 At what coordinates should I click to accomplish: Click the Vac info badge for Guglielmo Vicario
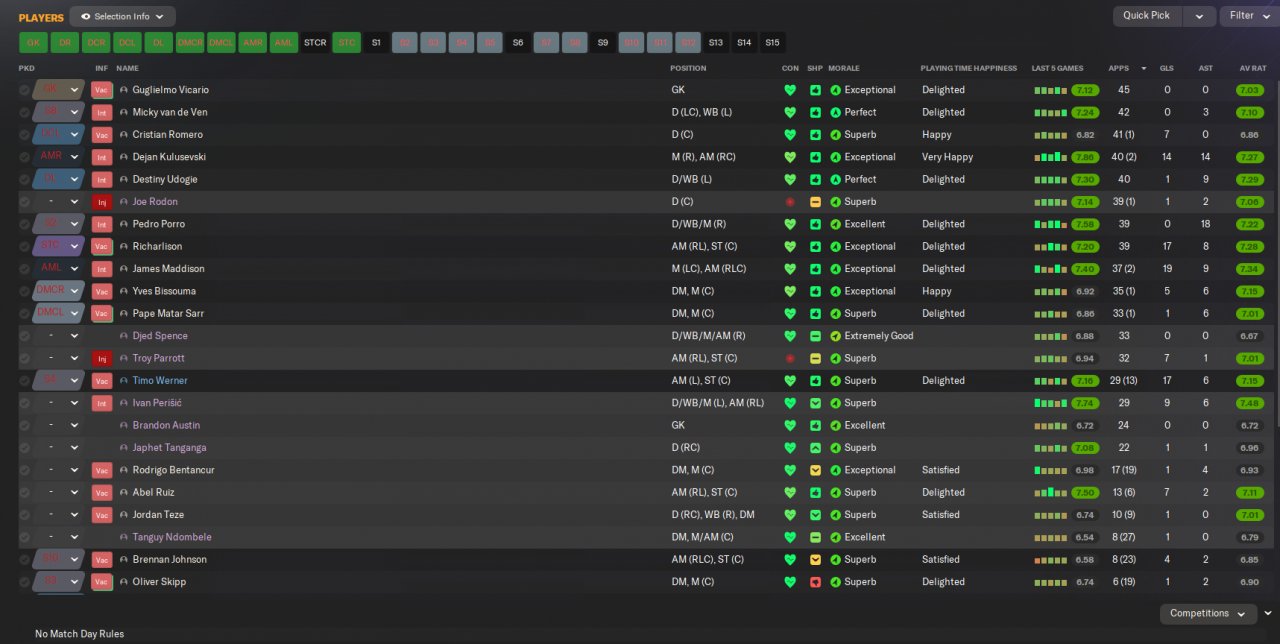tap(101, 90)
